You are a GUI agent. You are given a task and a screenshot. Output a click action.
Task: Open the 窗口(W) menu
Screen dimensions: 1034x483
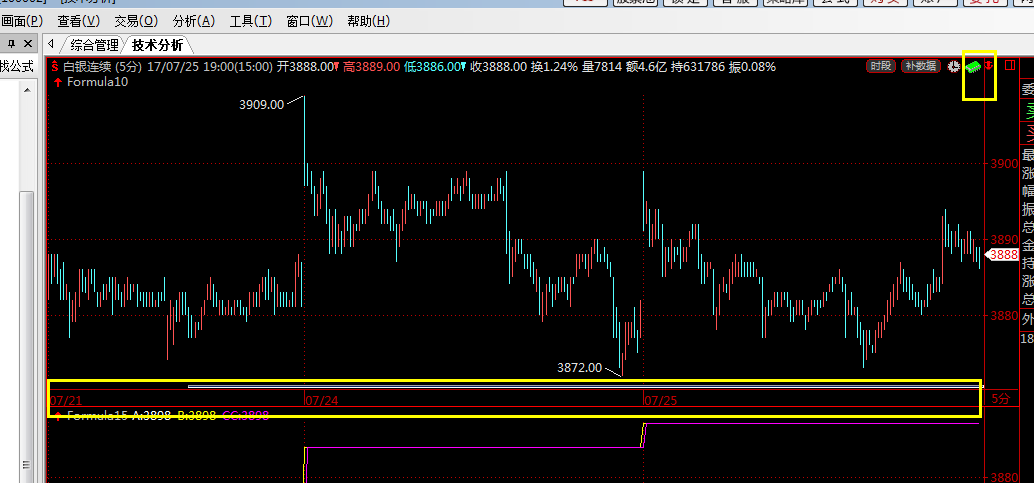[310, 21]
